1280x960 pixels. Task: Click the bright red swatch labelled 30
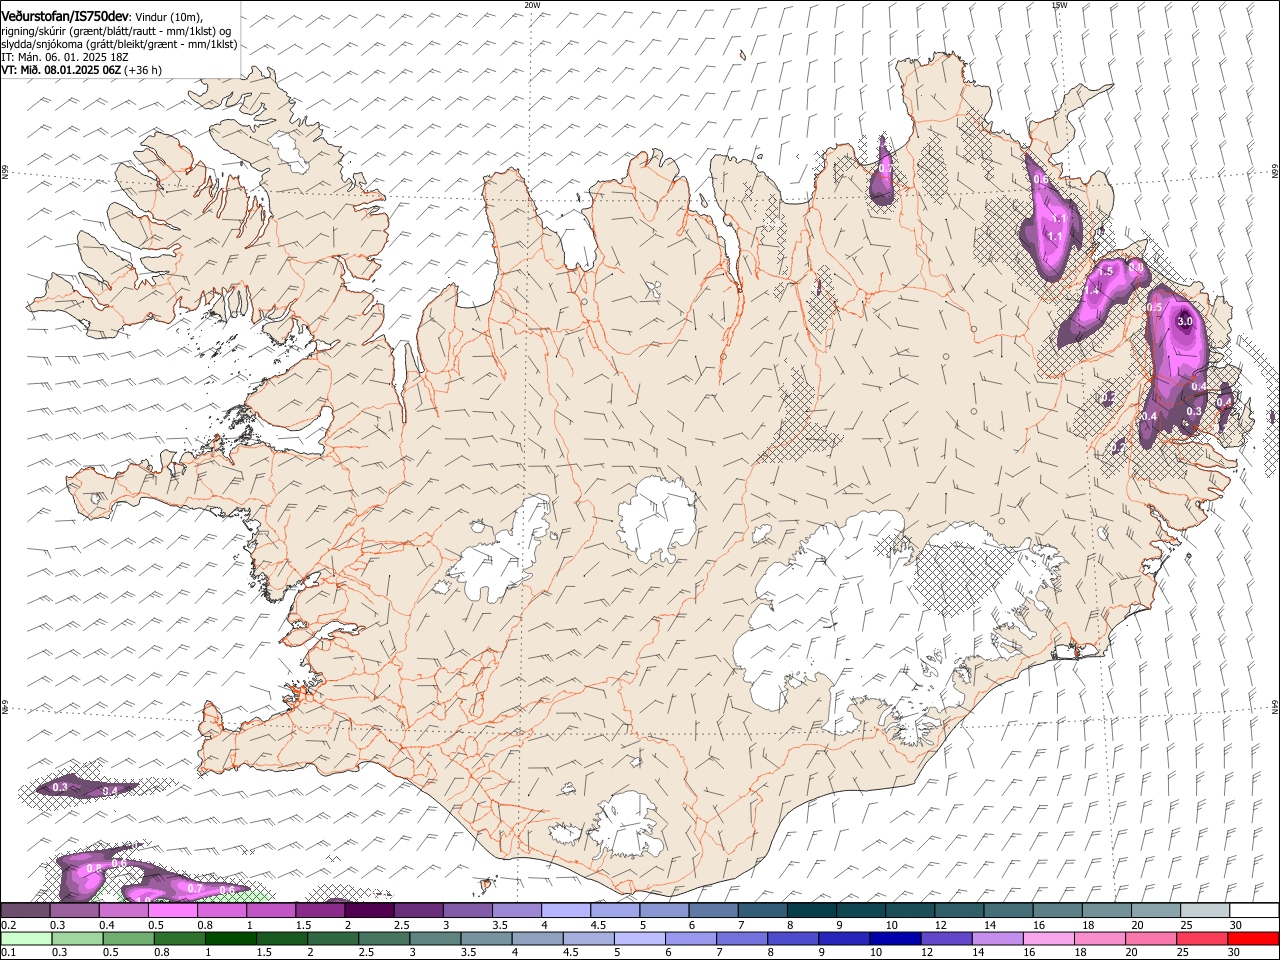[1254, 938]
